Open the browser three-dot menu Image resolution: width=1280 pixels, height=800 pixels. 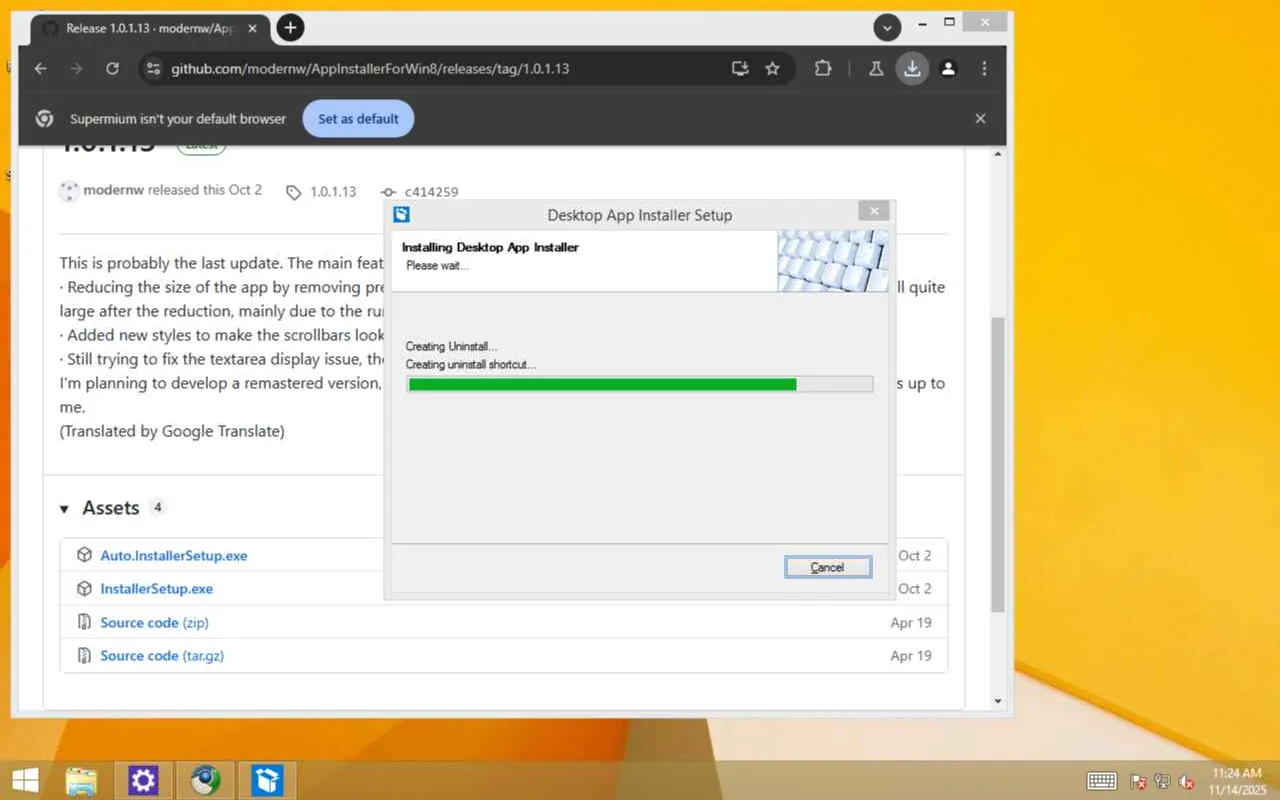[x=984, y=69]
